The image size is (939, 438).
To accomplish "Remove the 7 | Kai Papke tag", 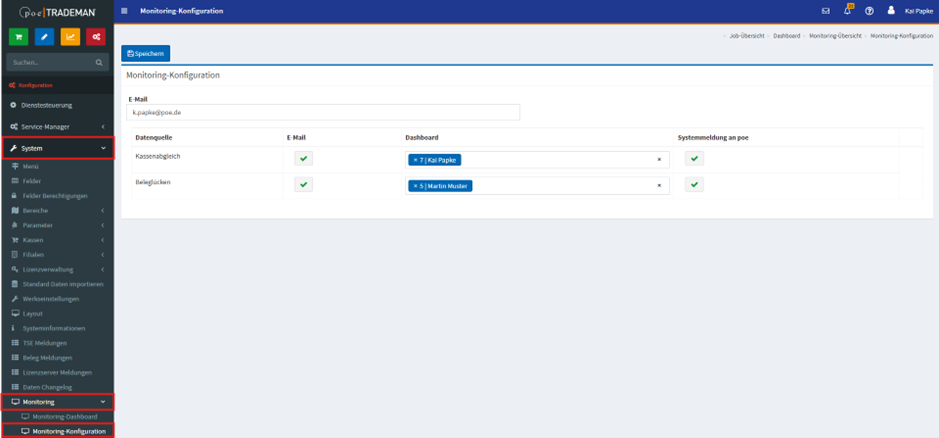I will [415, 160].
